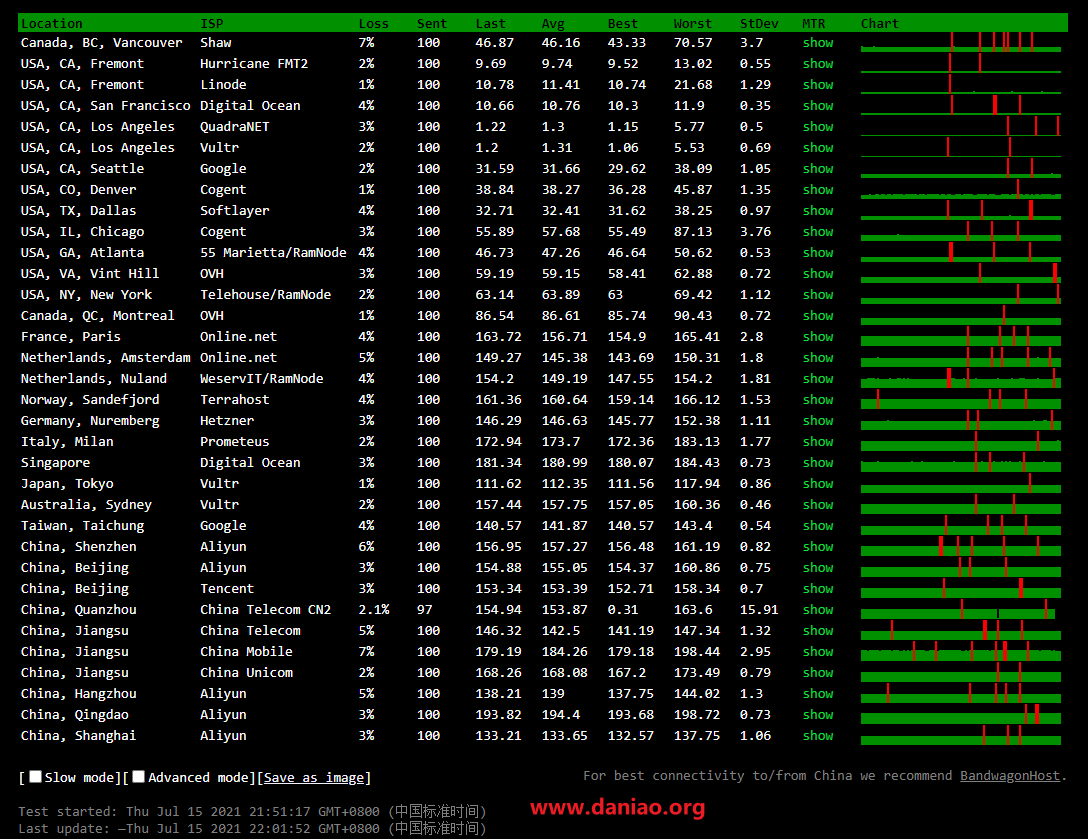Show MTR for the China Mobile Jiangsu row
The width and height of the screenshot is (1088, 839).
coord(817,651)
